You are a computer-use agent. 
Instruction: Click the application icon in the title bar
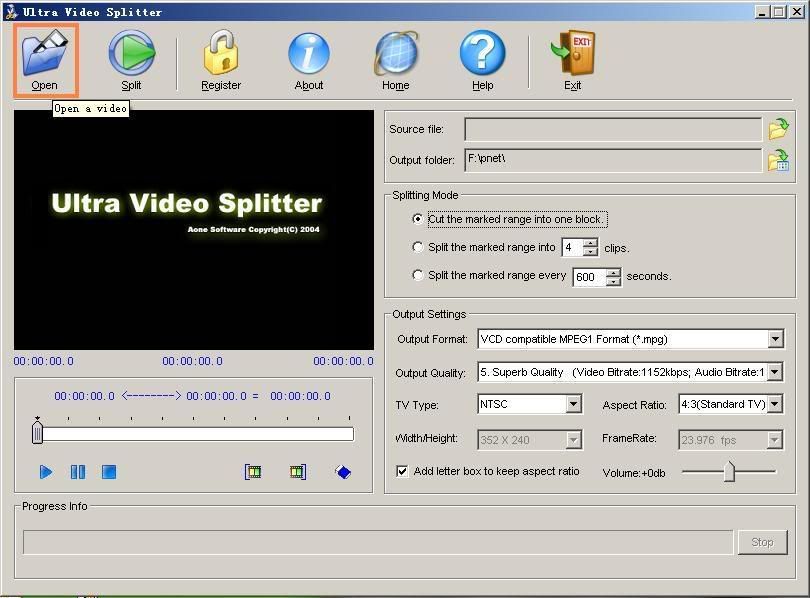pyautogui.click(x=11, y=11)
